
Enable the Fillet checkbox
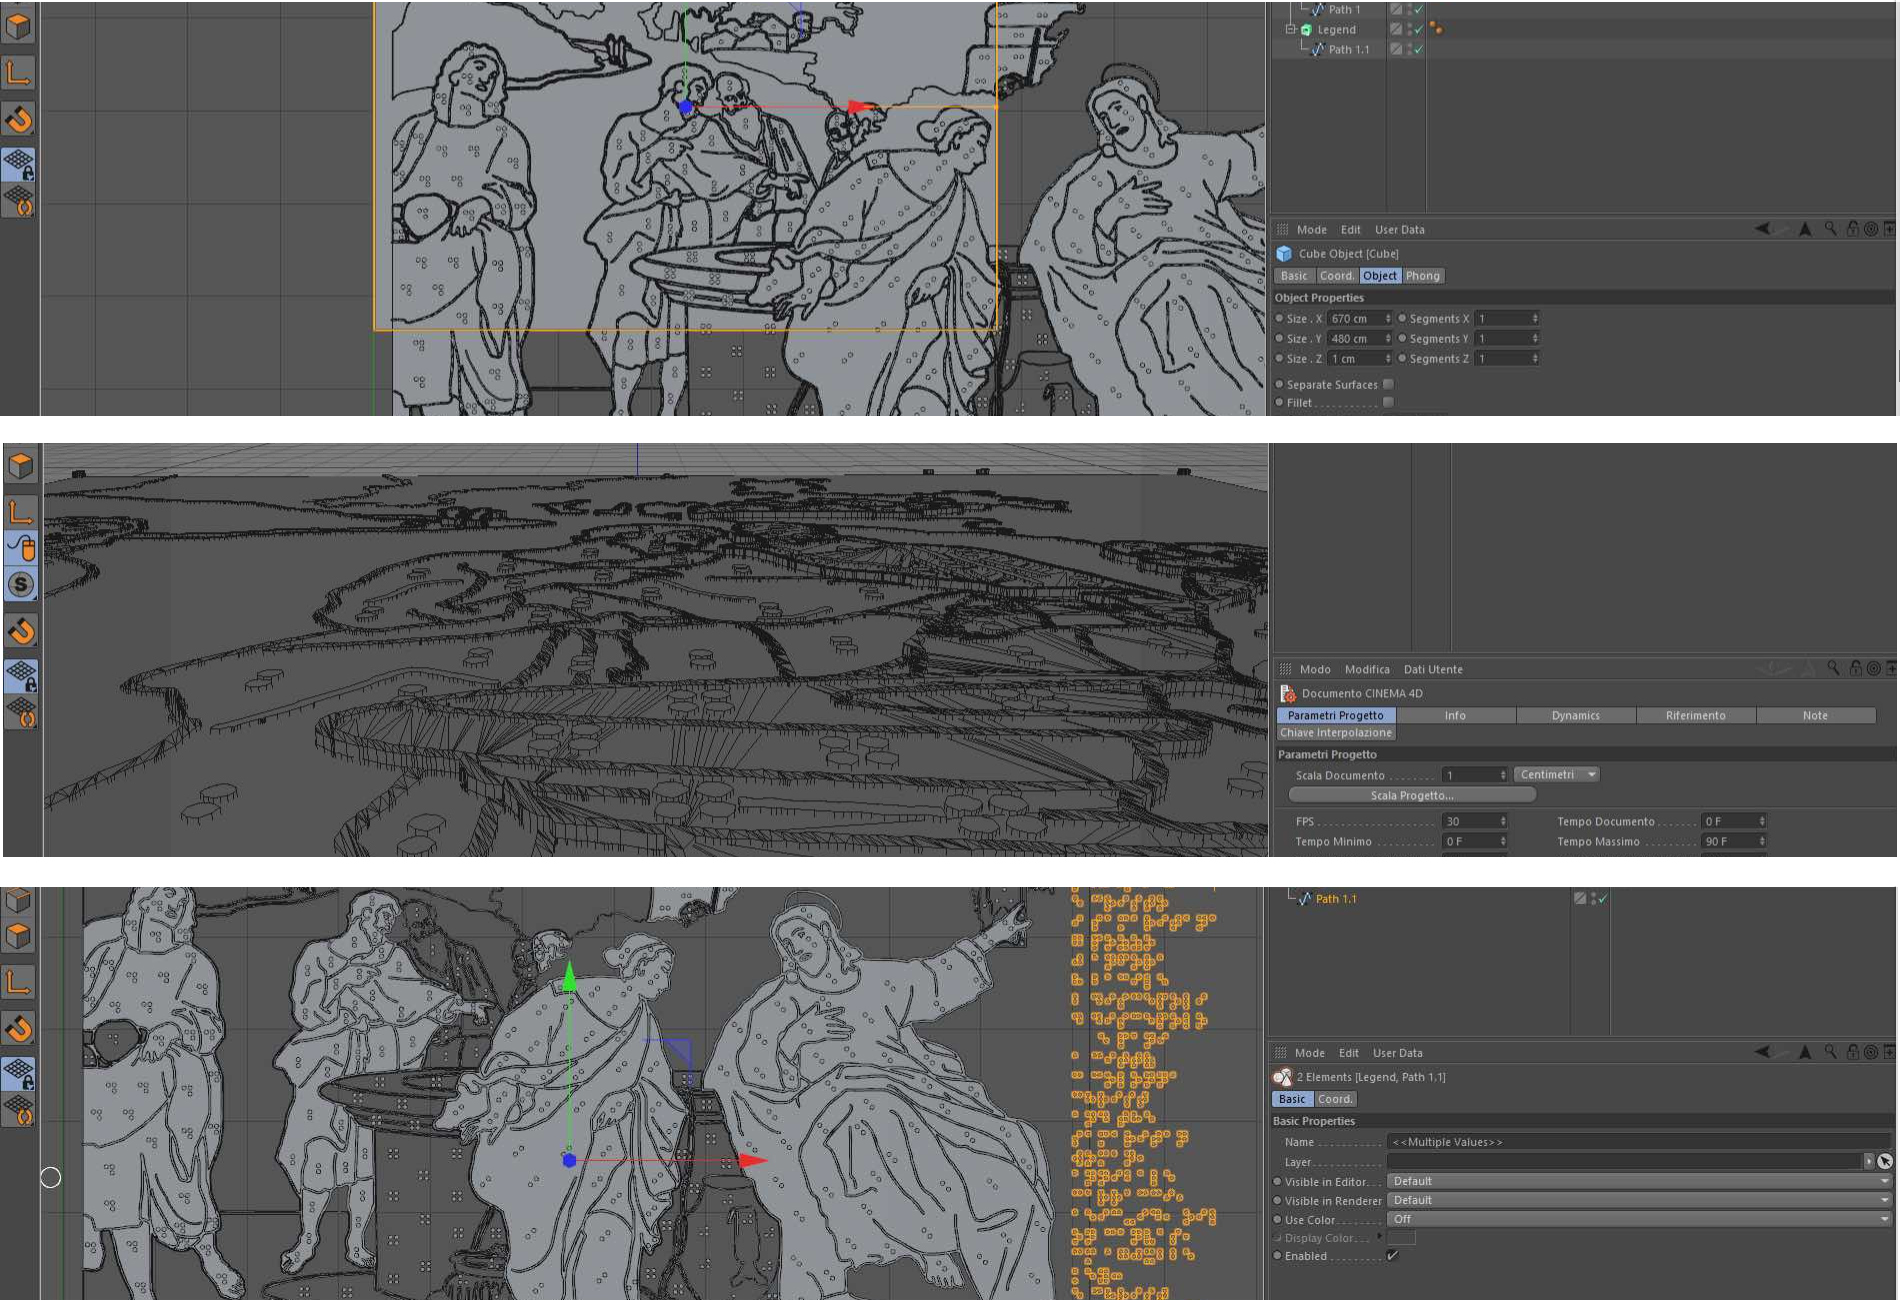coord(1388,402)
